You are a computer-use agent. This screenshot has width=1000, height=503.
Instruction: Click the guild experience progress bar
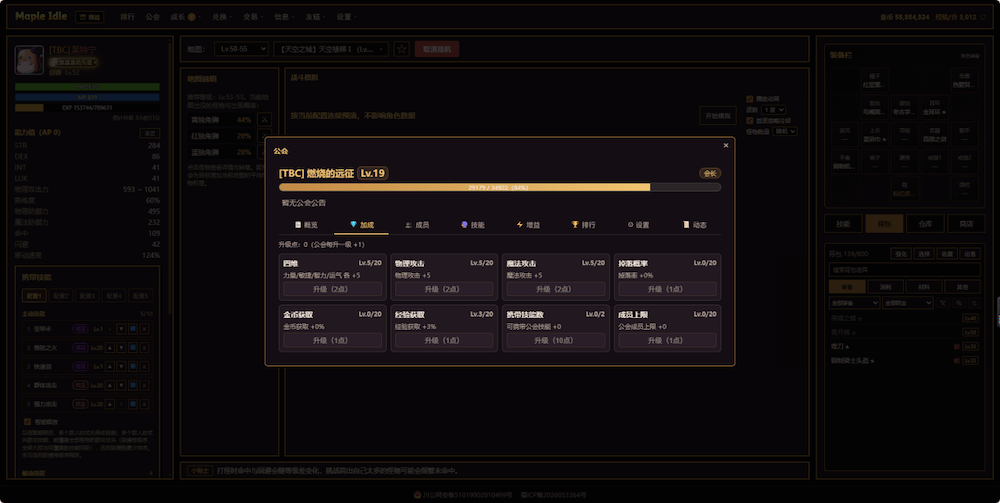click(500, 187)
